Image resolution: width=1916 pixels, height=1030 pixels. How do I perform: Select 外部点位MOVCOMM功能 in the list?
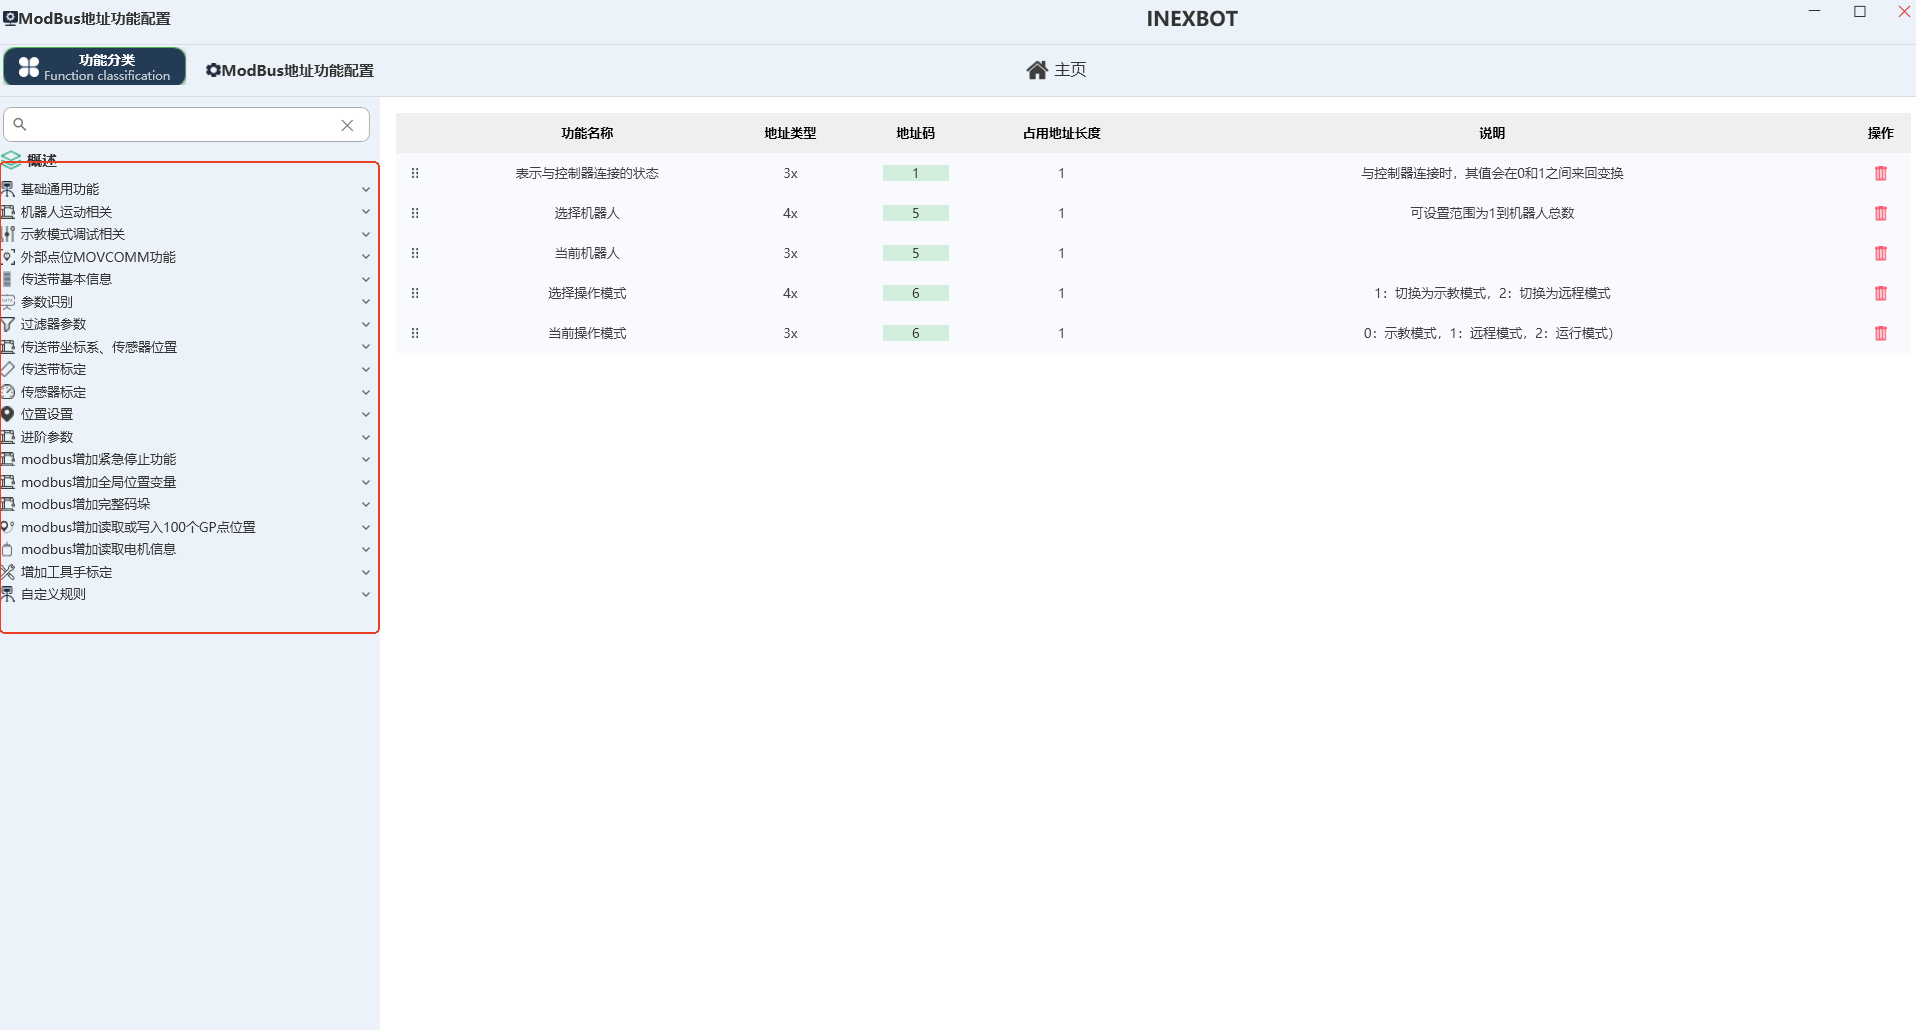coord(98,257)
